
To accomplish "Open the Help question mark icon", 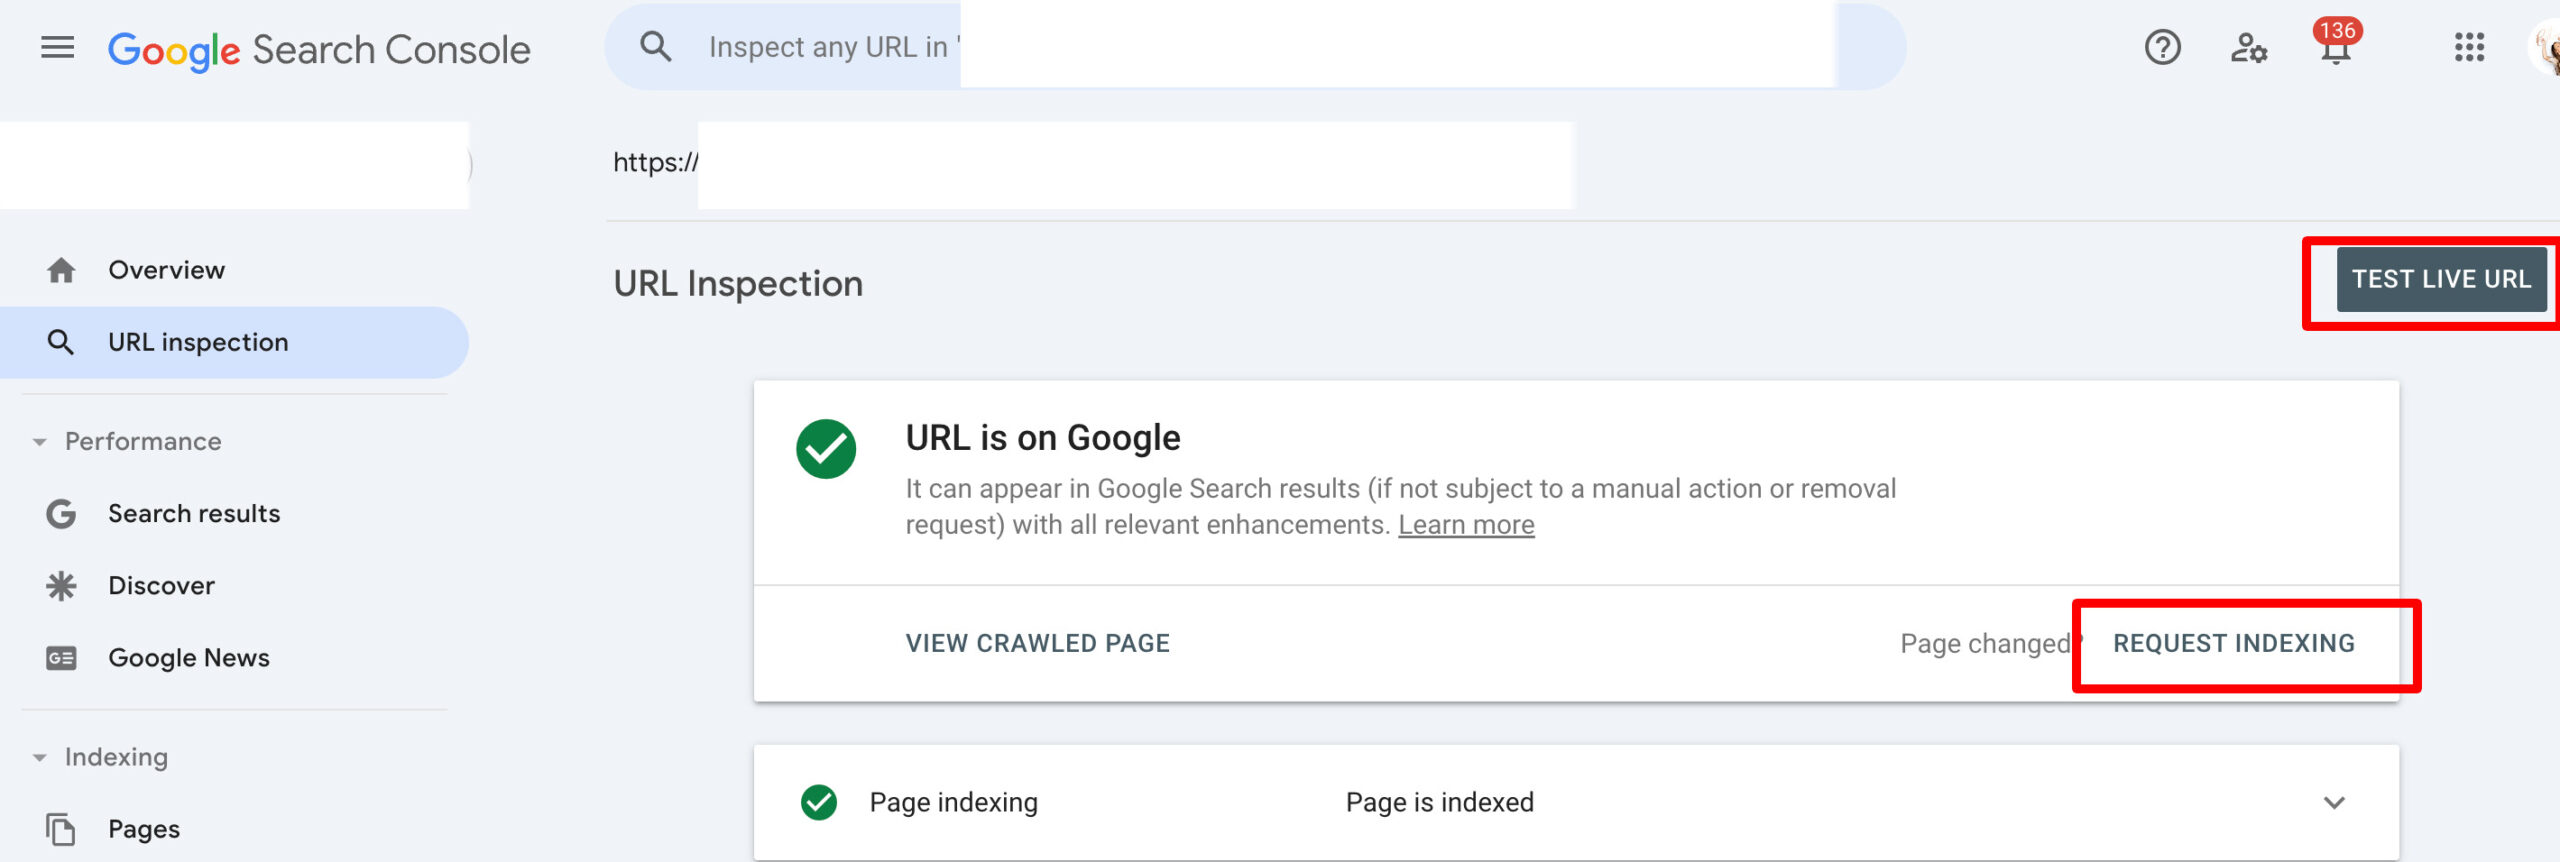I will (2162, 47).
